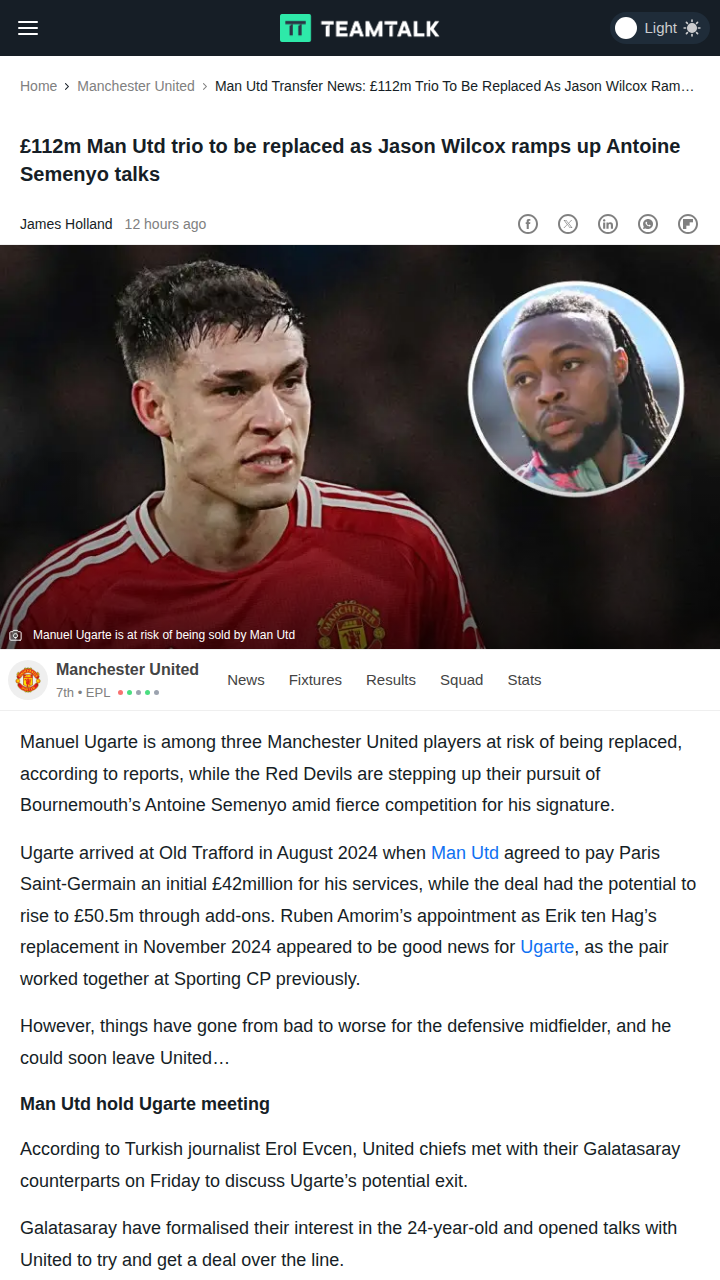Share article on X
Screen dimensions: 720x1280
568,224
